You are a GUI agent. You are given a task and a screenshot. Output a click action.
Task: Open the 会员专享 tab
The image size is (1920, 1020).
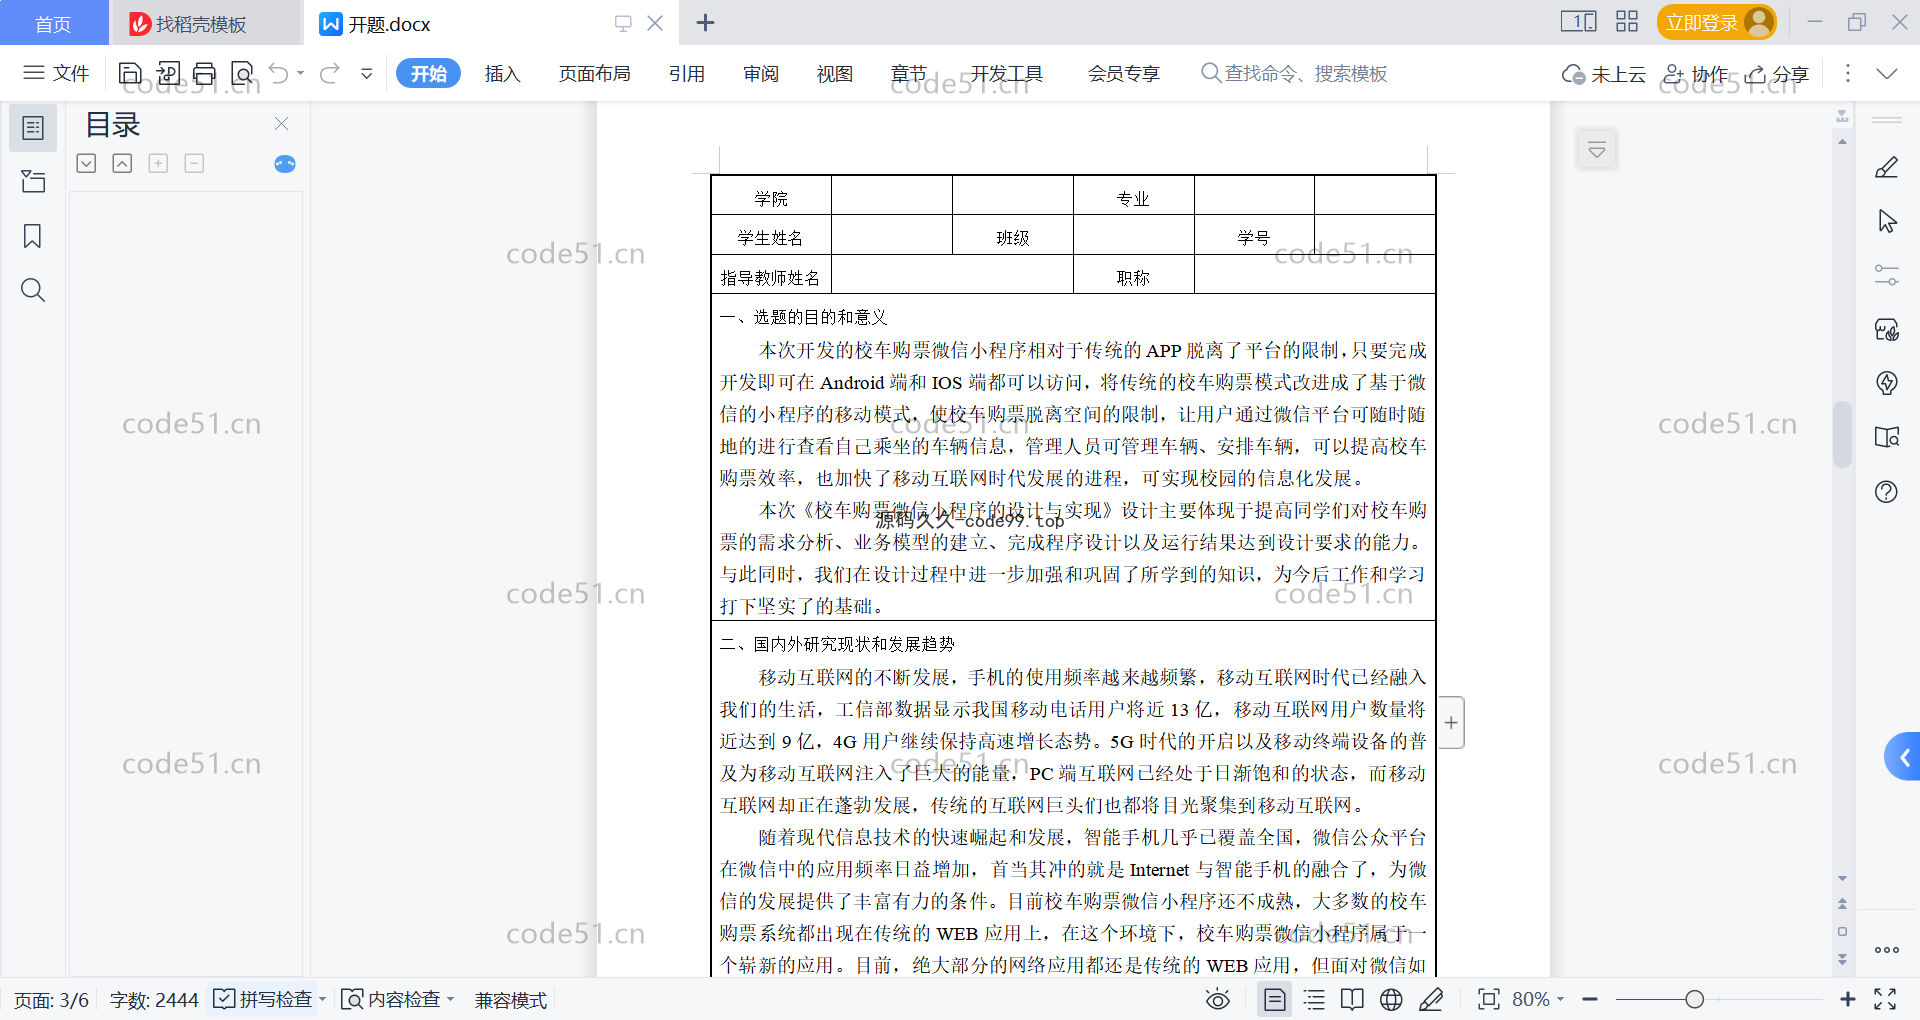click(1124, 73)
